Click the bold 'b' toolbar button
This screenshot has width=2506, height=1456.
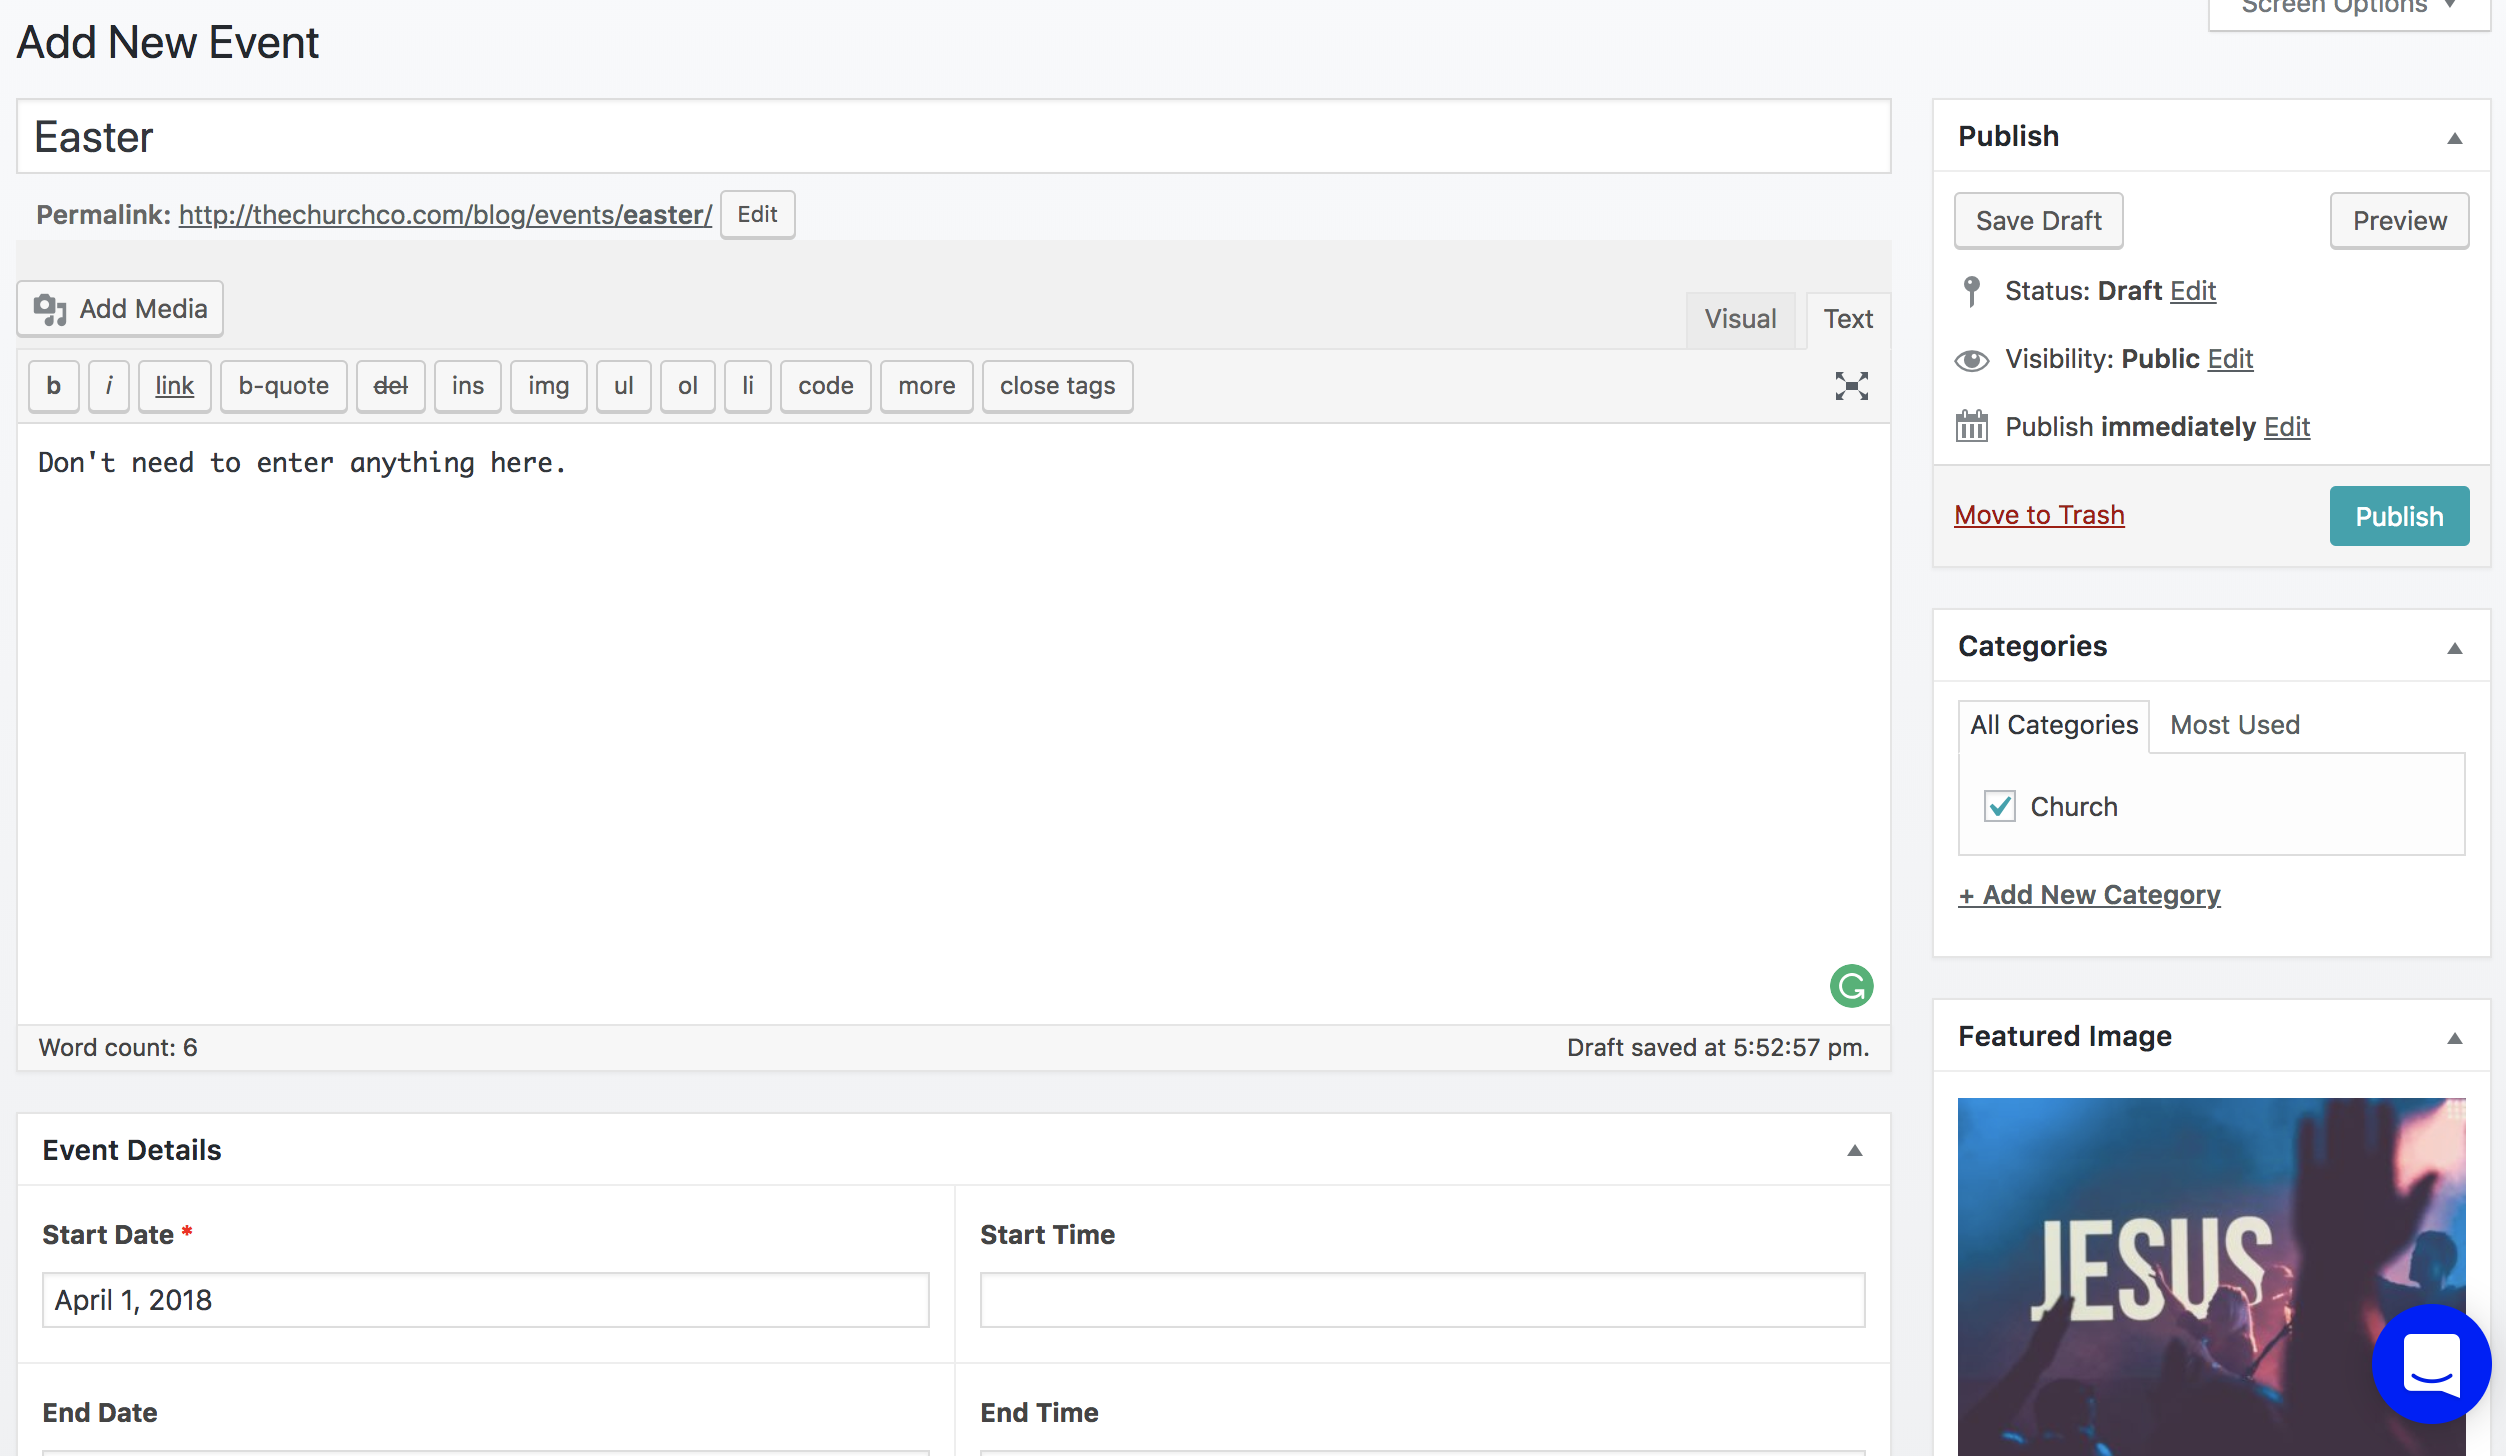click(x=54, y=386)
